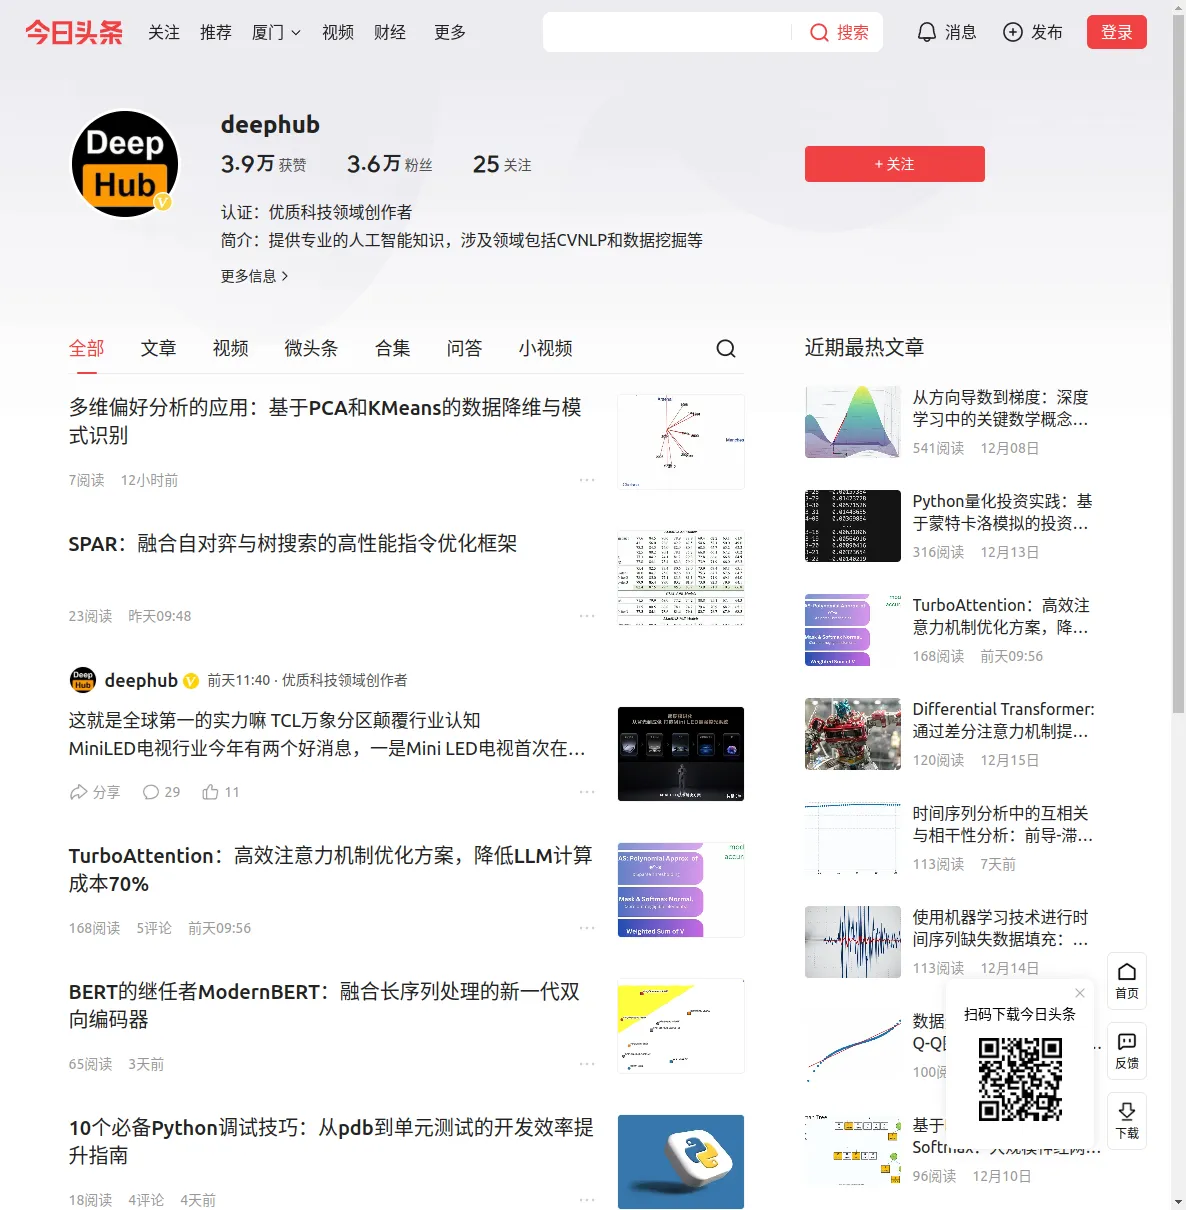This screenshot has width=1186, height=1210.
Task: Click the 下载 download icon
Action: (1127, 1121)
